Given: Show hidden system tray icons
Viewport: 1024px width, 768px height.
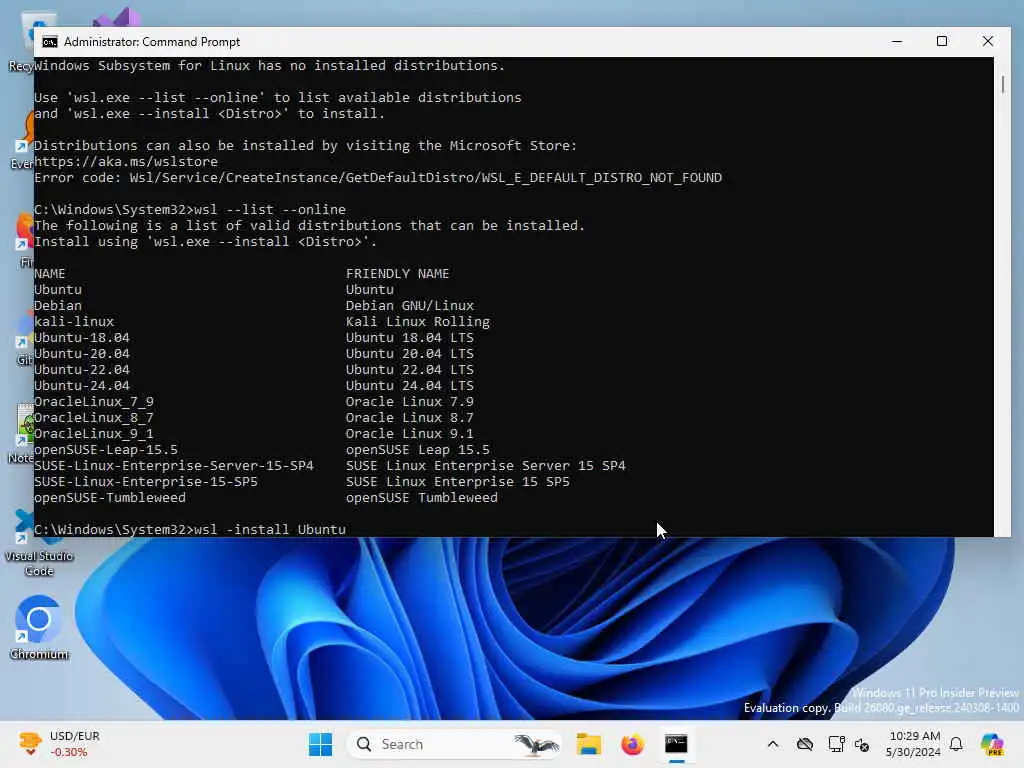Looking at the screenshot, I should (773, 744).
